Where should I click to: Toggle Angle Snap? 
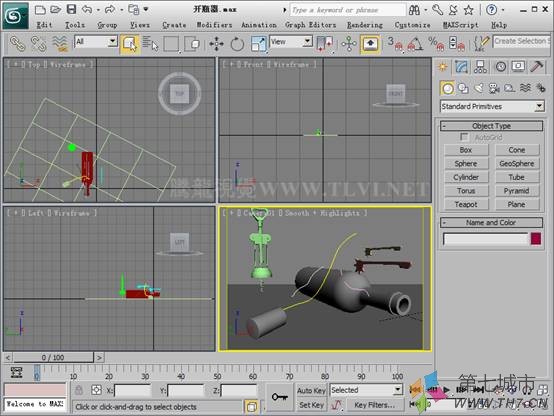coord(416,44)
